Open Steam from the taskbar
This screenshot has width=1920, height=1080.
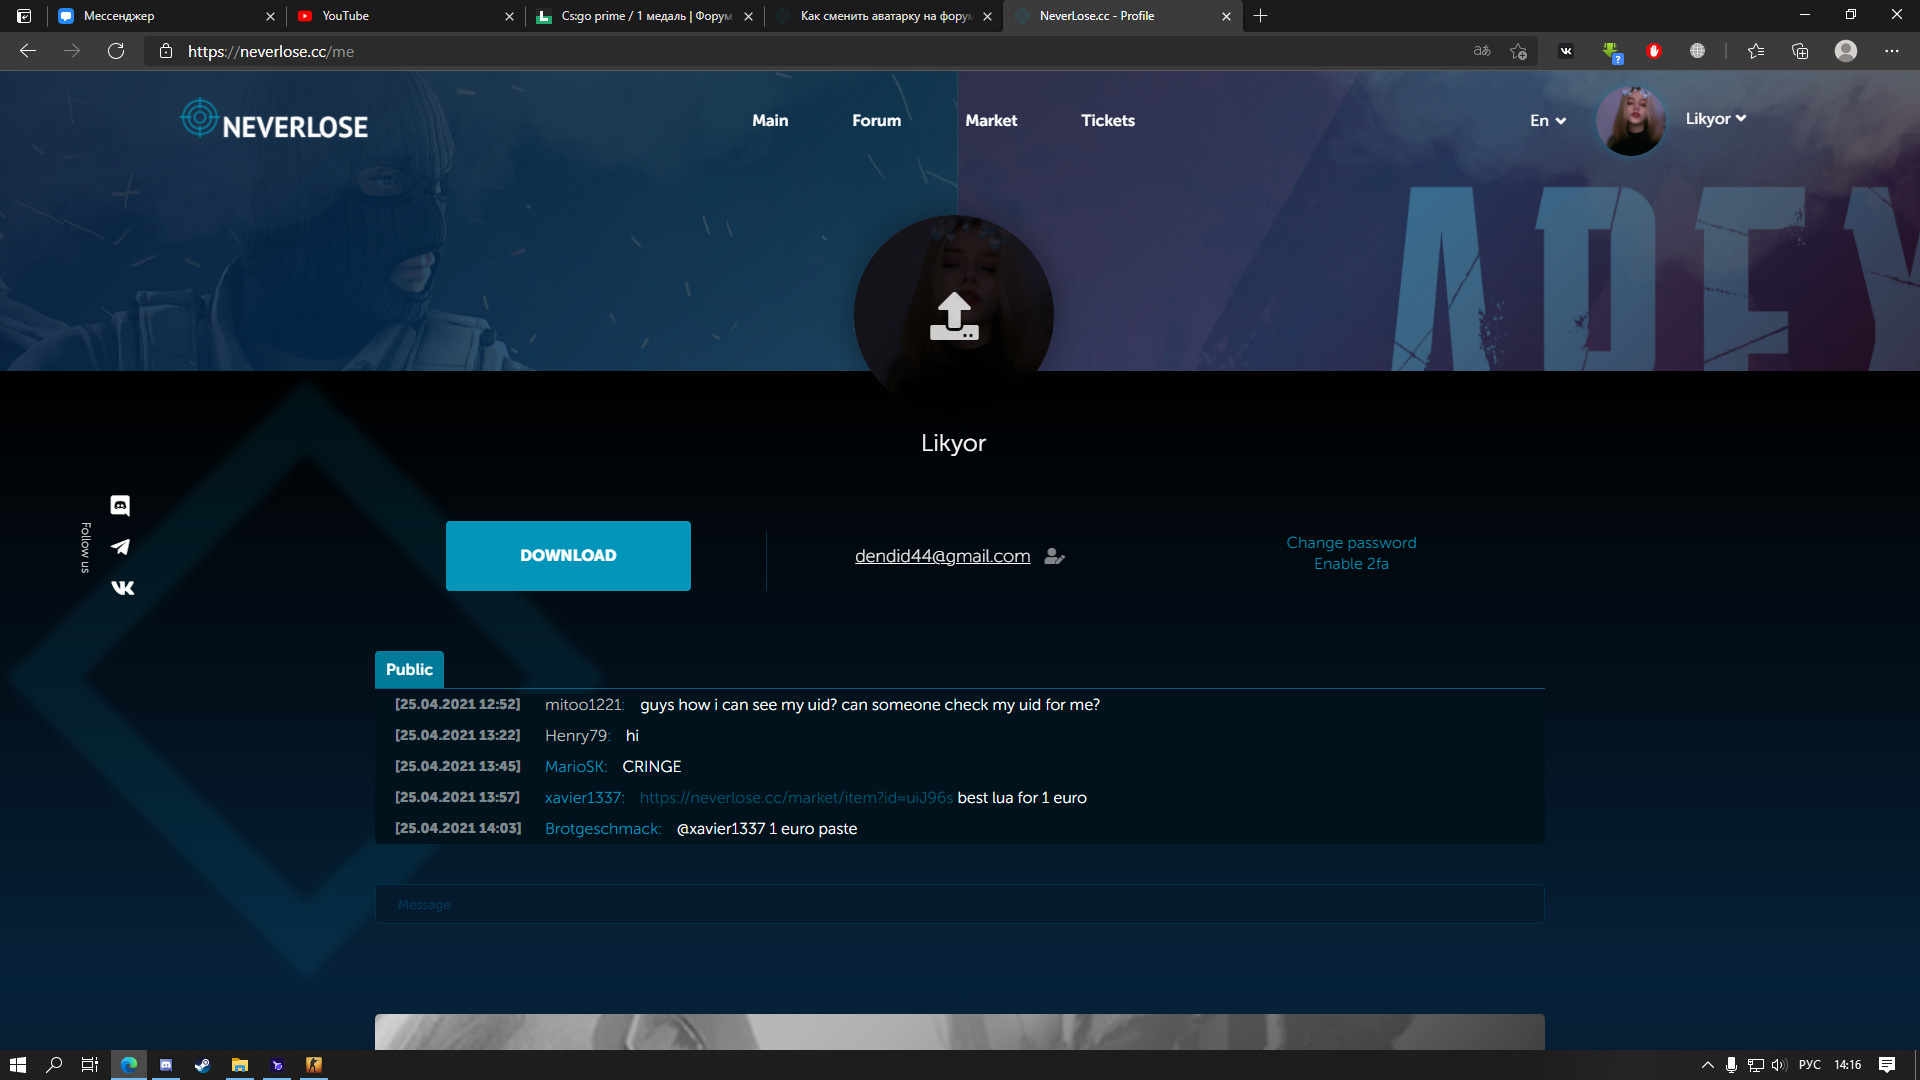click(202, 1065)
